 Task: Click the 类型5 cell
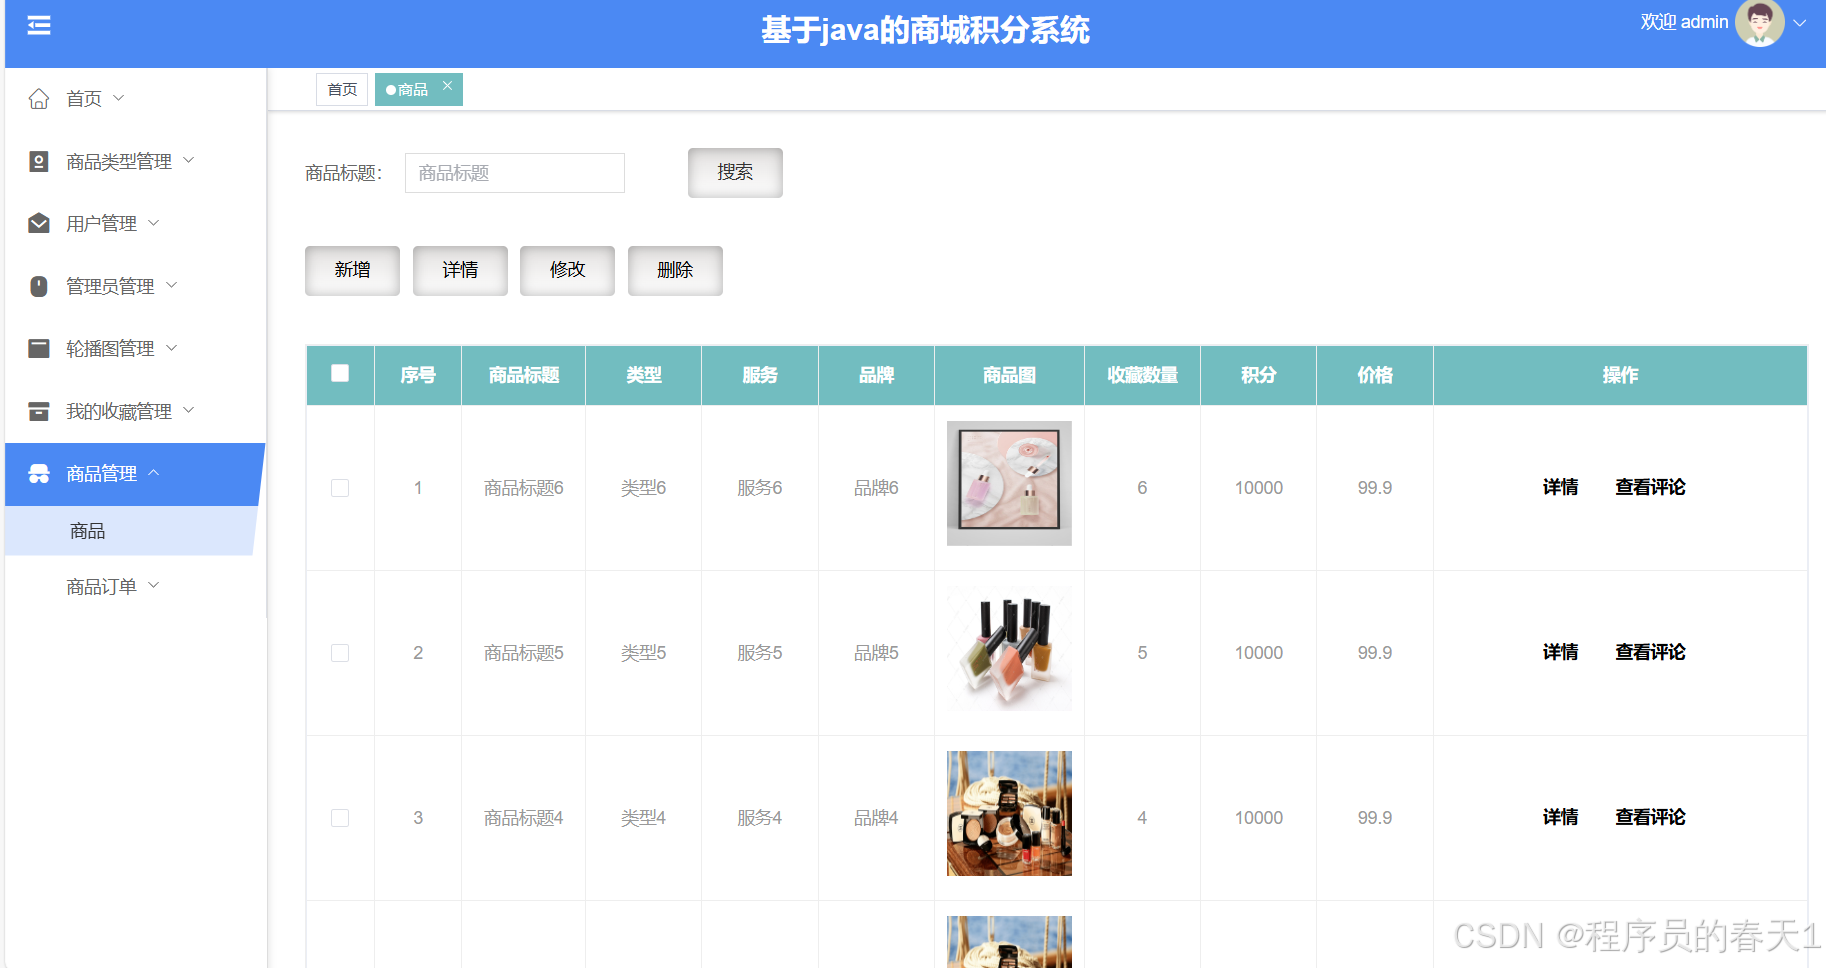(643, 653)
